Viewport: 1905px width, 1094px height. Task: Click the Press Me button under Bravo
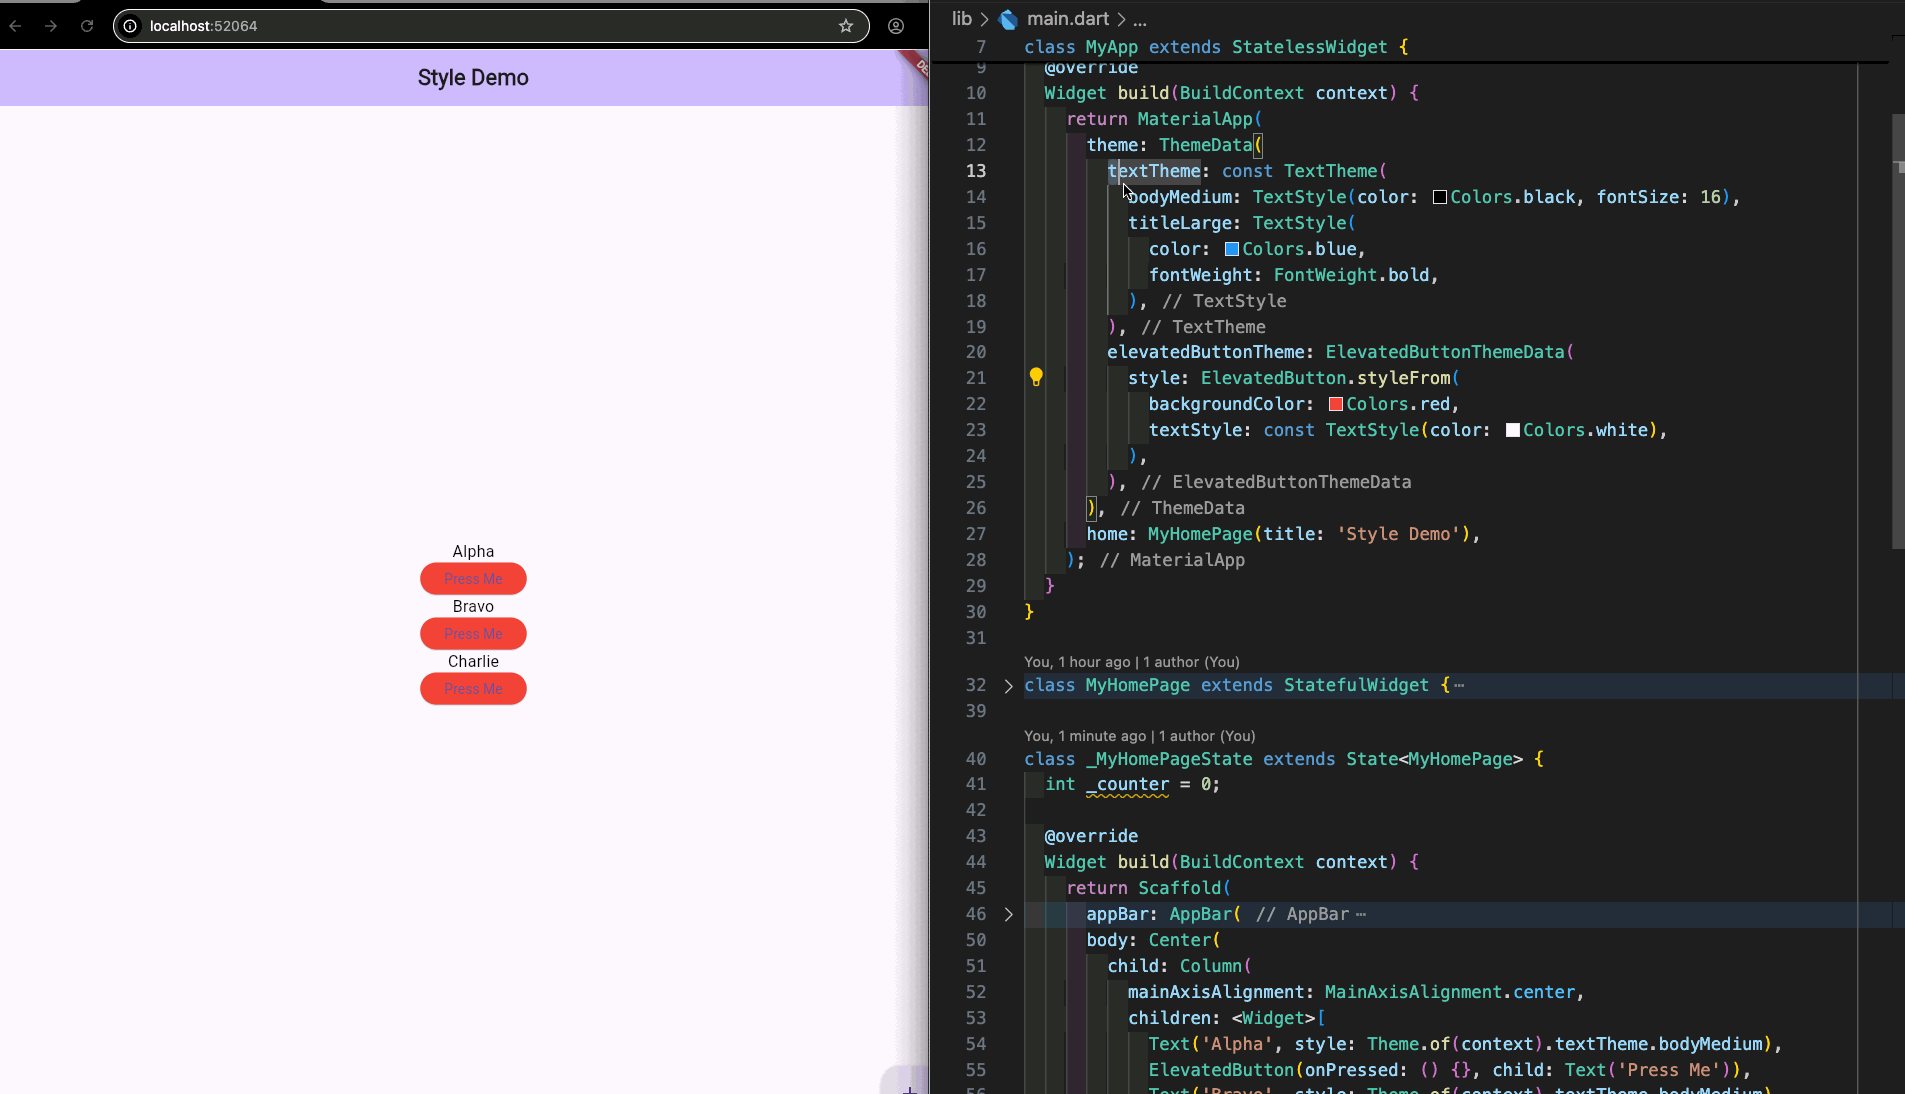pyautogui.click(x=473, y=634)
